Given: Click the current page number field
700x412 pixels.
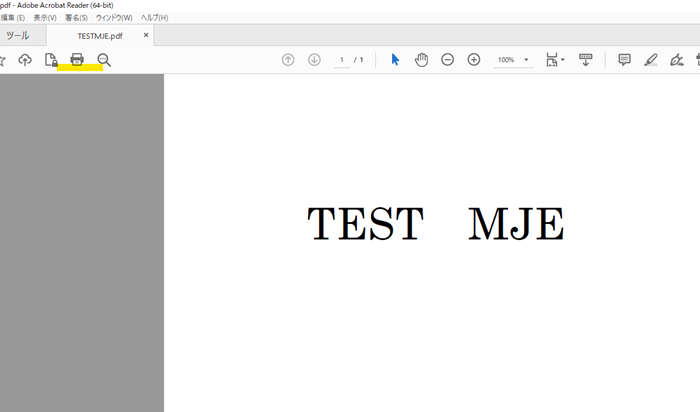Looking at the screenshot, I should [x=341, y=60].
